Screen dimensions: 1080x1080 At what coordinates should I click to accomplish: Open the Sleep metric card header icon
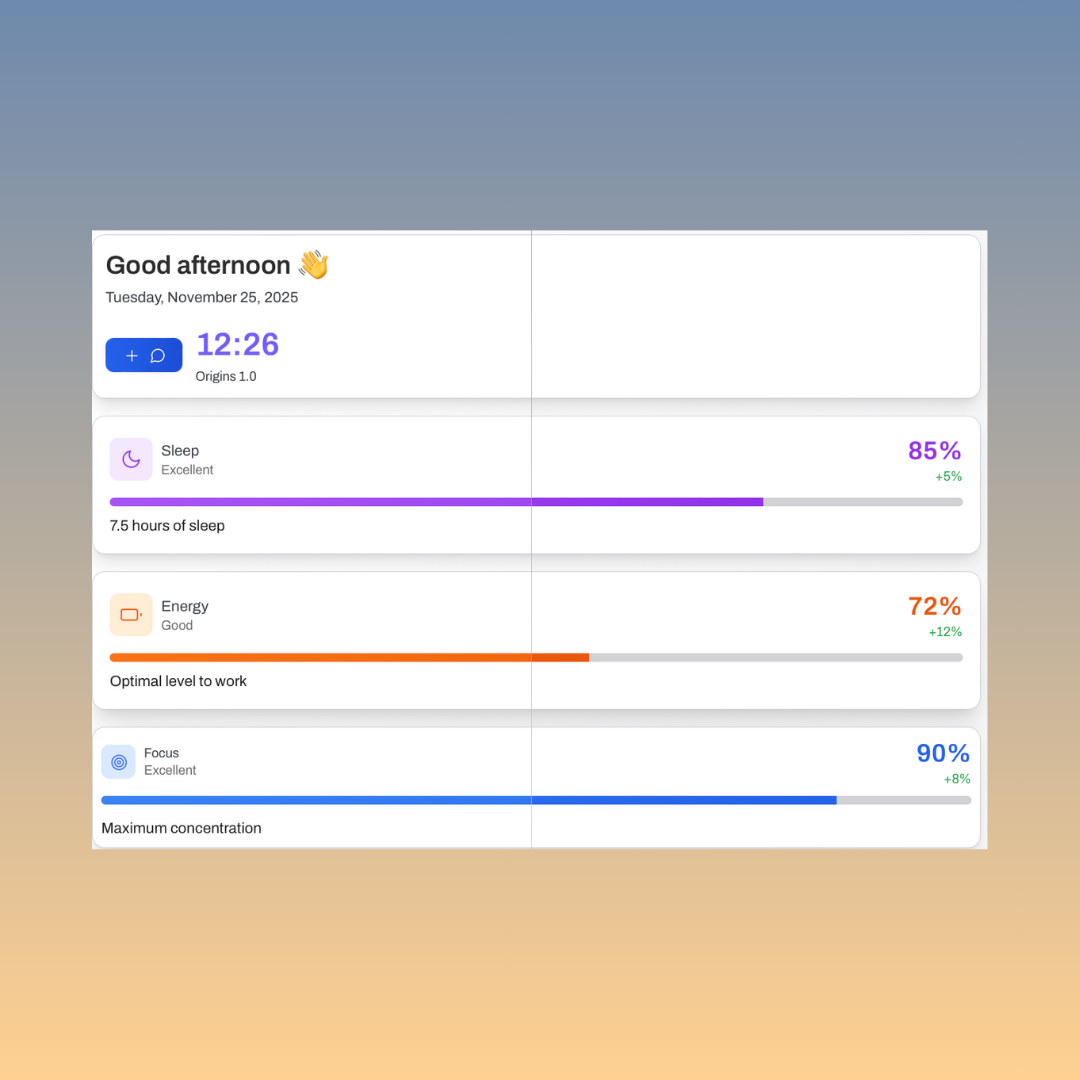(x=131, y=458)
